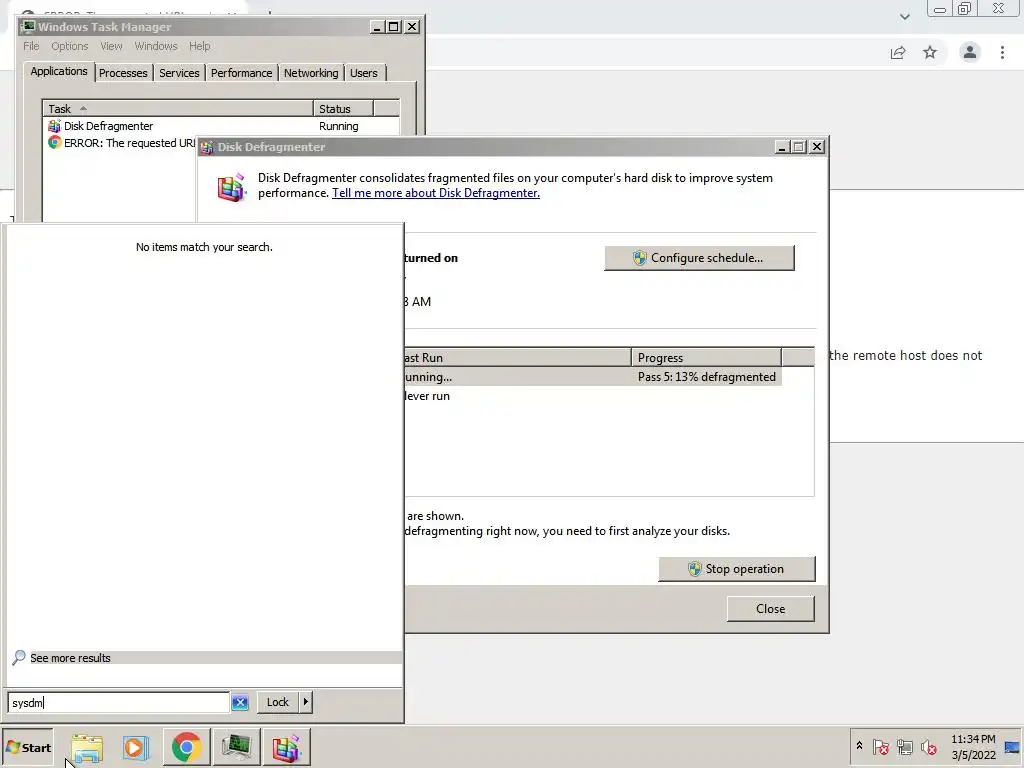Image resolution: width=1024 pixels, height=768 pixels.
Task: Expand the shutdown options arrow beside Lock
Action: click(305, 702)
